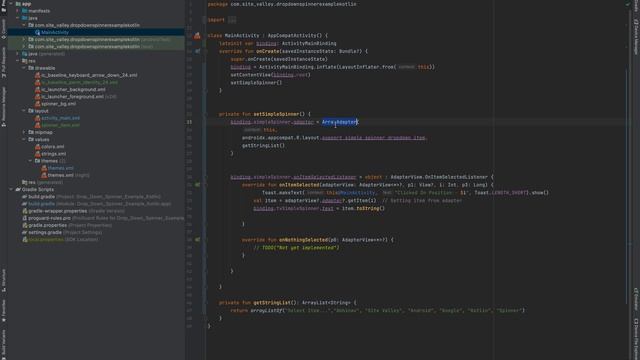The width and height of the screenshot is (640, 360).
Task: Open gradle.properties file icon
Action: (24, 225)
